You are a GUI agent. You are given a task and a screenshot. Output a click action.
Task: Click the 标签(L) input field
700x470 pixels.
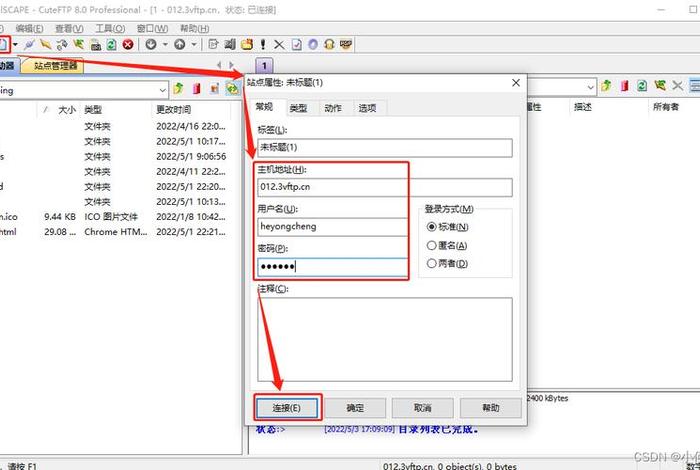tap(385, 148)
